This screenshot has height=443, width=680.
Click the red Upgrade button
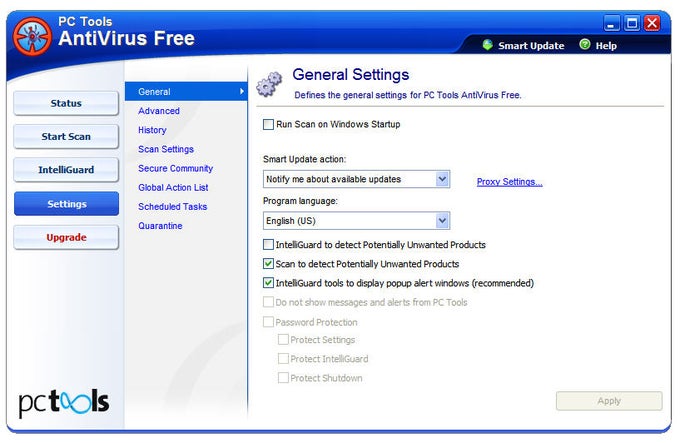[66, 238]
